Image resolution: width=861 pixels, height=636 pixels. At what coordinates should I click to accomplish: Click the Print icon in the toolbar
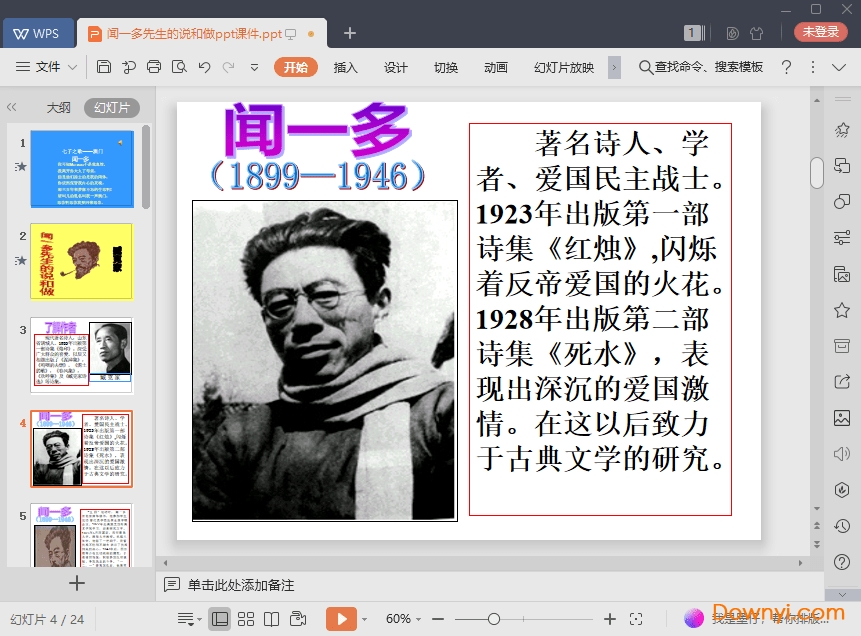(154, 67)
